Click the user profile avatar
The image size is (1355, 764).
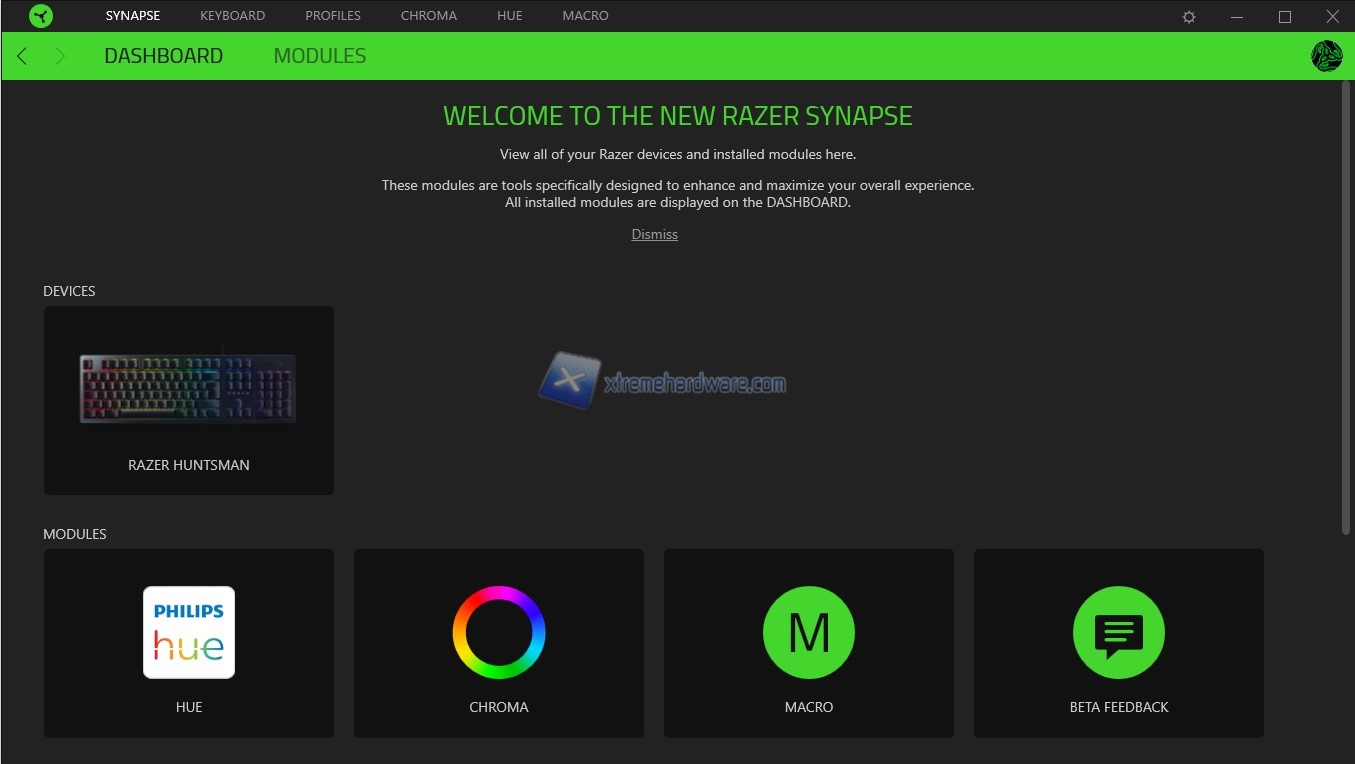[x=1326, y=56]
